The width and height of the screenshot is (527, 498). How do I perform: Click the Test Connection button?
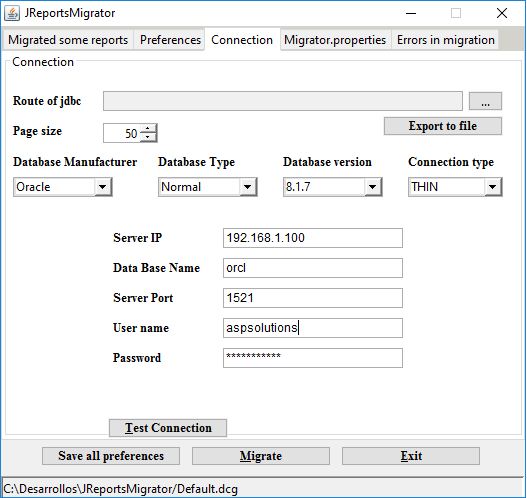click(x=168, y=428)
